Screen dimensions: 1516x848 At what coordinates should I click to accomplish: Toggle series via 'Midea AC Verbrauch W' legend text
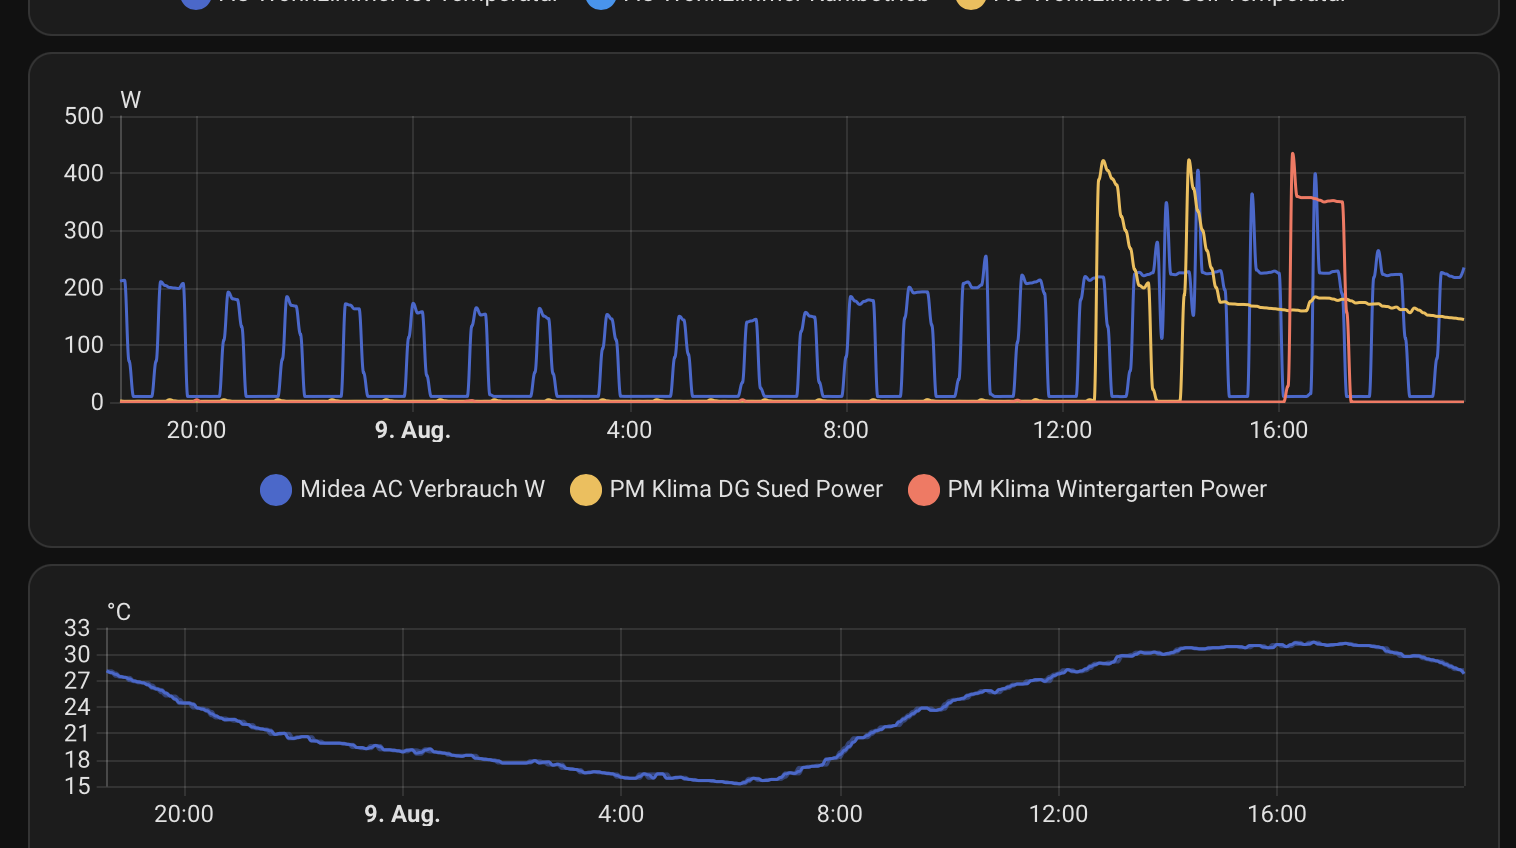pyautogui.click(x=422, y=489)
